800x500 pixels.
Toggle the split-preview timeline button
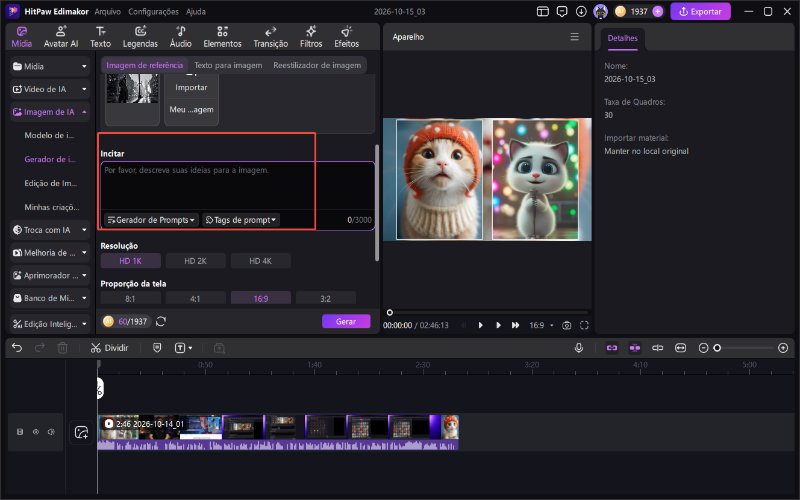(x=657, y=348)
